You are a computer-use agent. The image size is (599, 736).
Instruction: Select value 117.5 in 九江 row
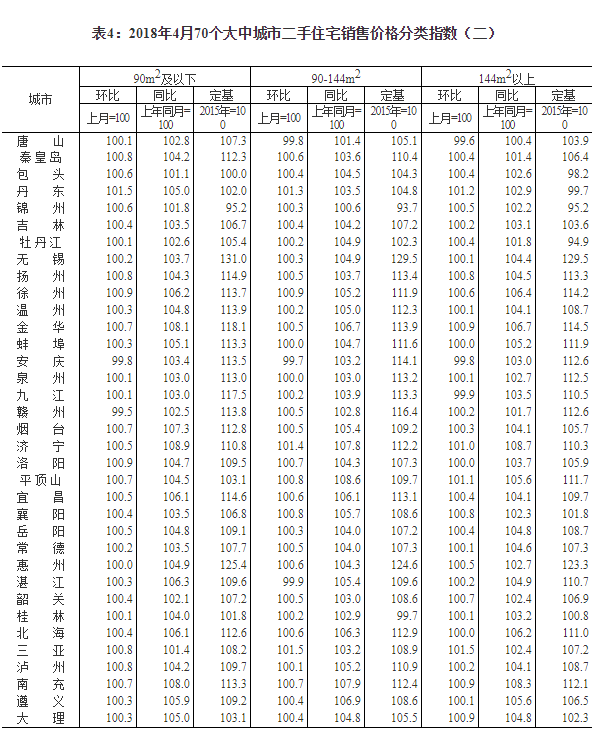(233, 395)
